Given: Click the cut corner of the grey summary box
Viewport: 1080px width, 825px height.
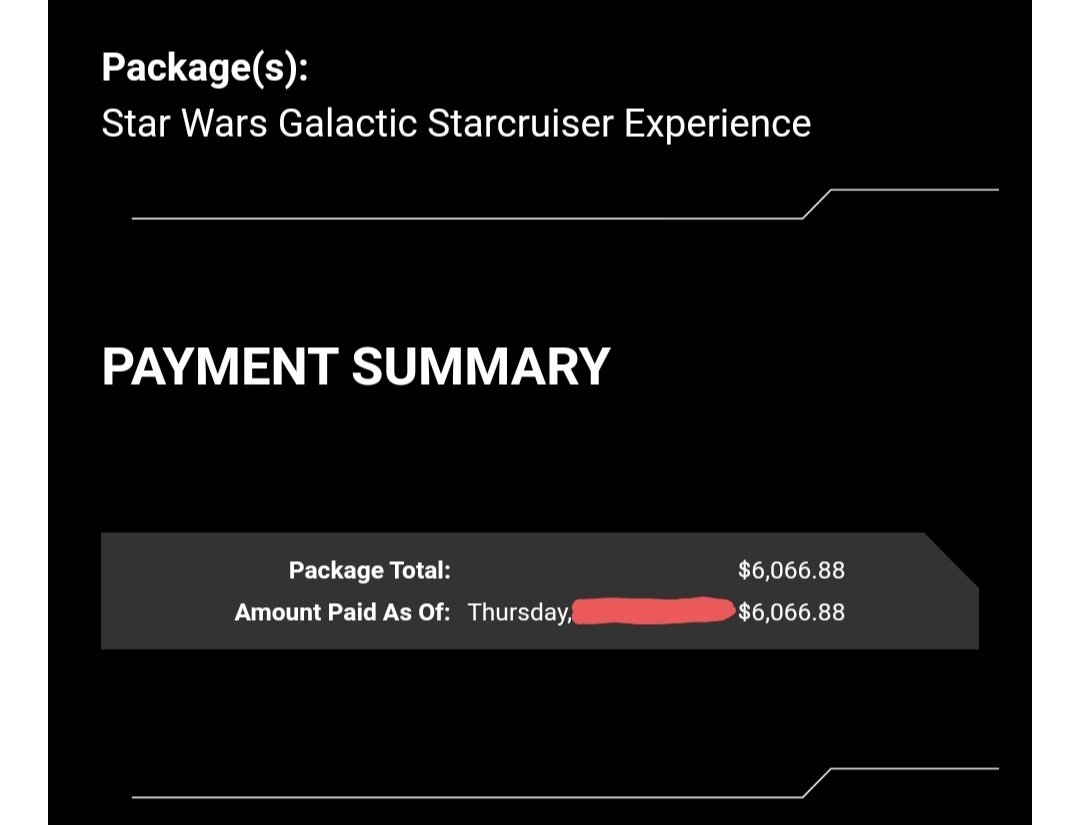Looking at the screenshot, I should [x=951, y=560].
